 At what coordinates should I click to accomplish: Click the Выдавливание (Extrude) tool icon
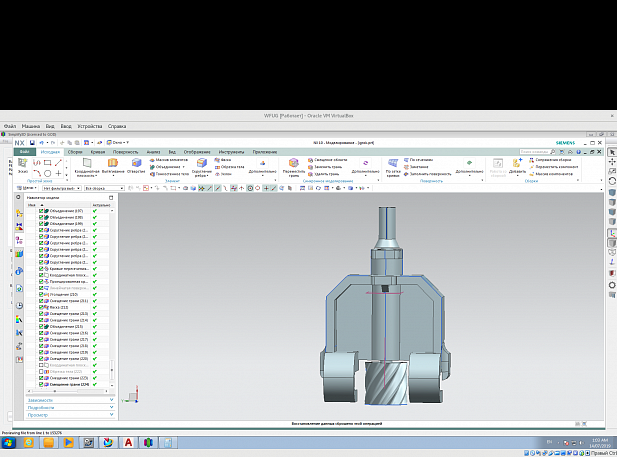[x=113, y=163]
